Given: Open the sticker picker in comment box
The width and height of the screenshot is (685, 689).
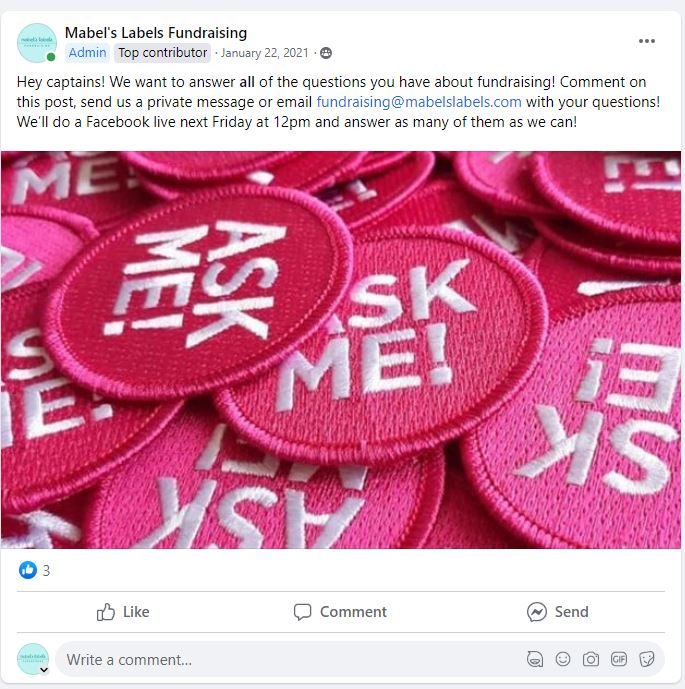Looking at the screenshot, I should click(647, 659).
